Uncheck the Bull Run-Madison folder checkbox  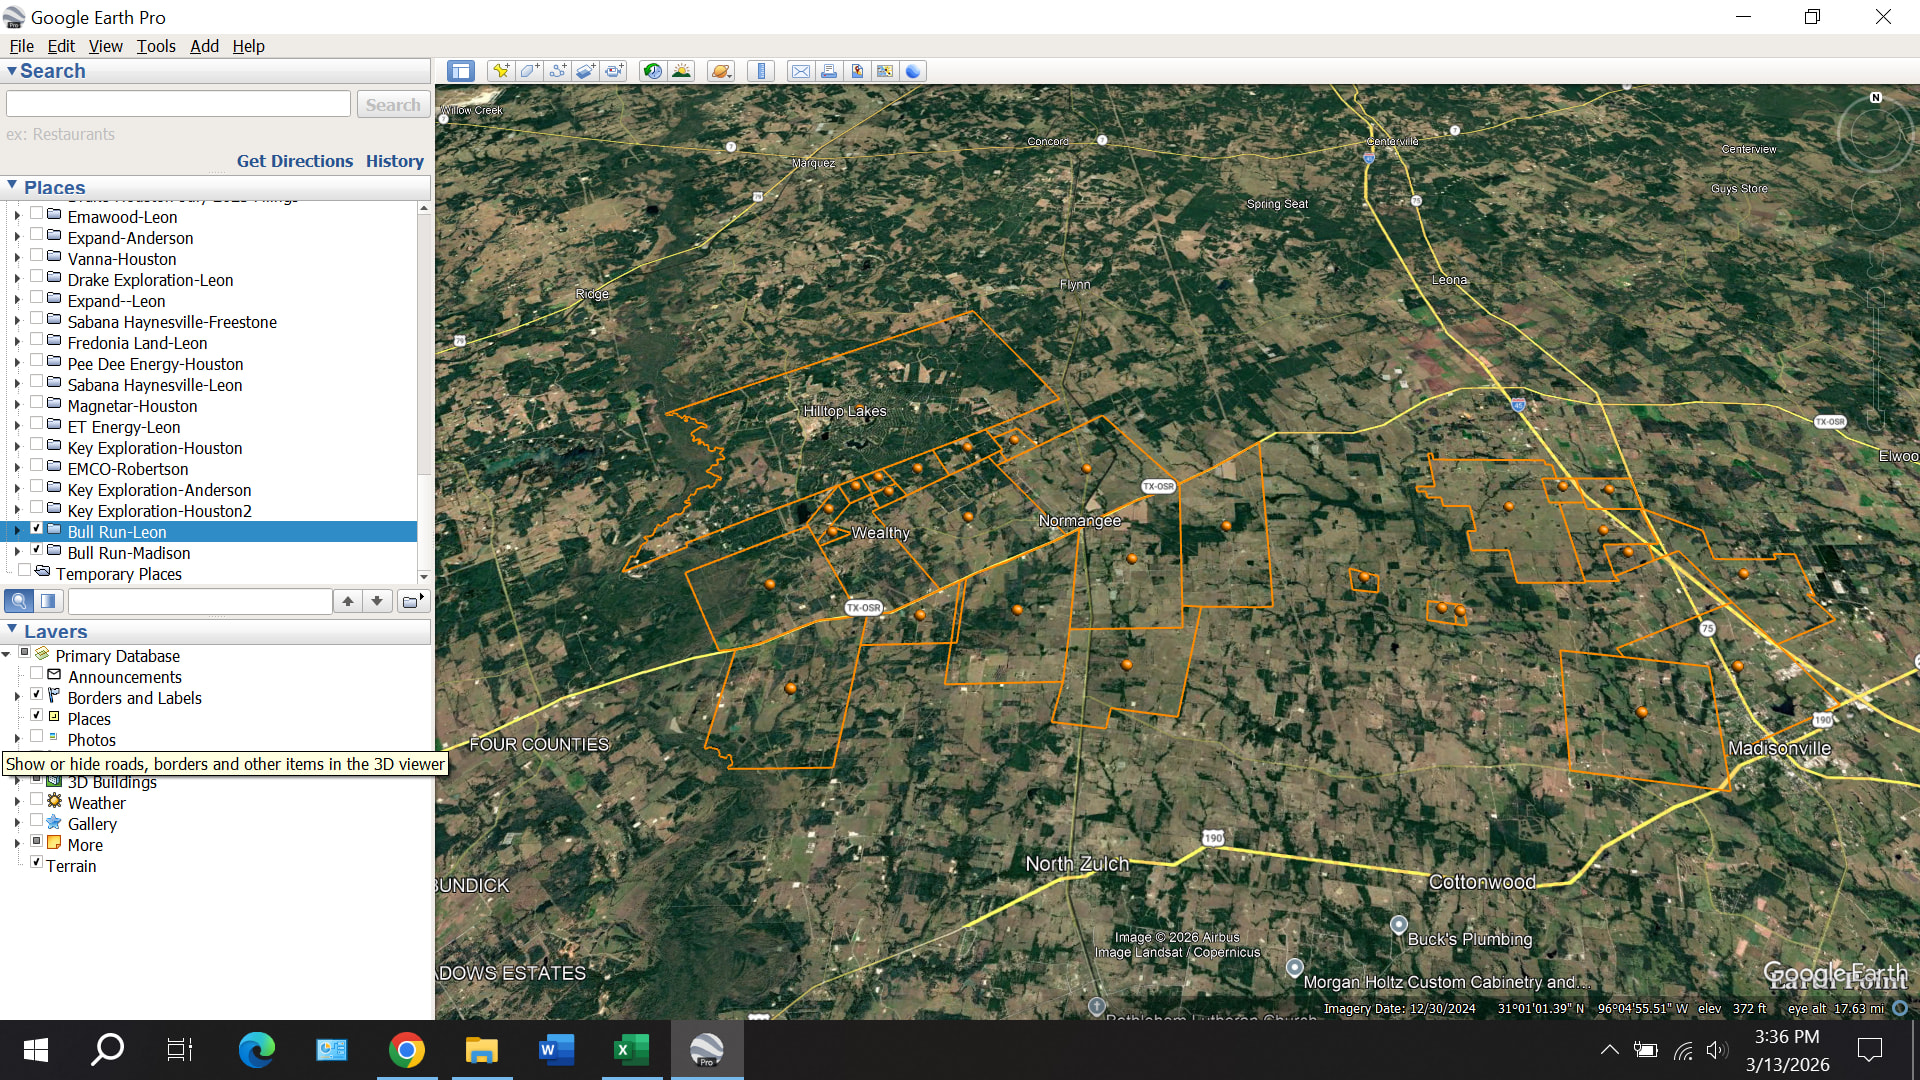37,550
